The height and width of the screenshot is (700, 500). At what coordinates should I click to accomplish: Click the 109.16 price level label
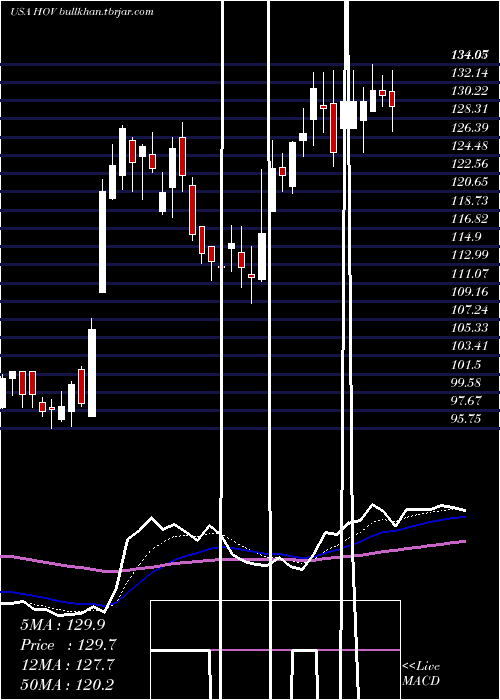click(470, 292)
